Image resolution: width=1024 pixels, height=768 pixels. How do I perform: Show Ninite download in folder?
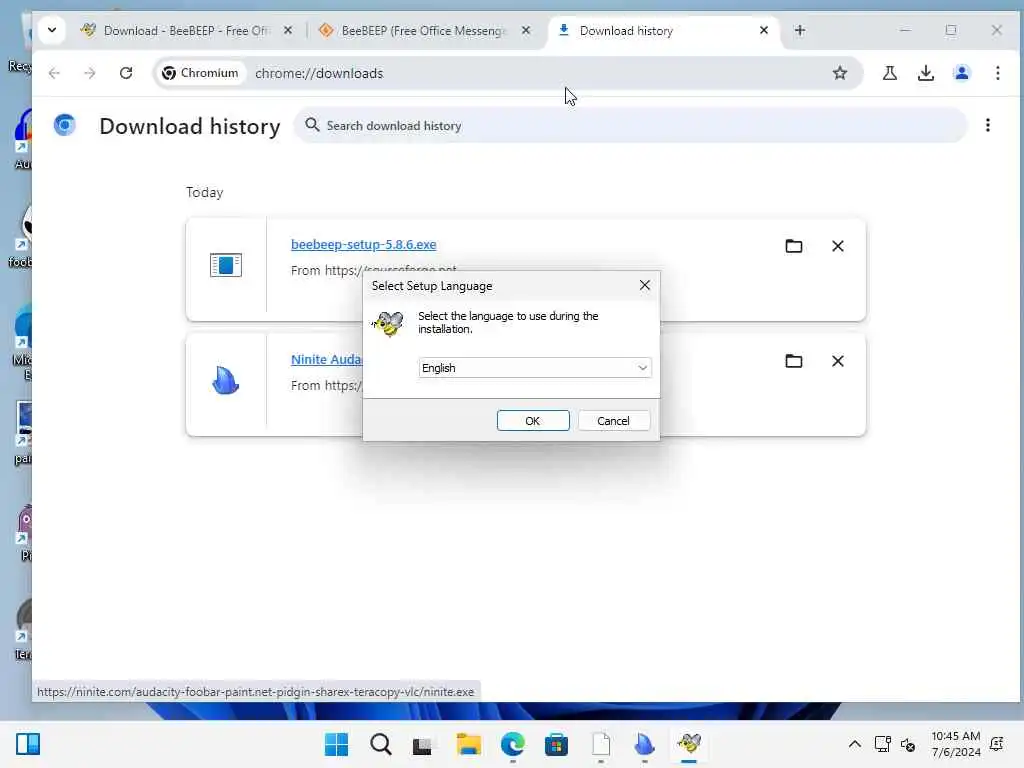[793, 361]
